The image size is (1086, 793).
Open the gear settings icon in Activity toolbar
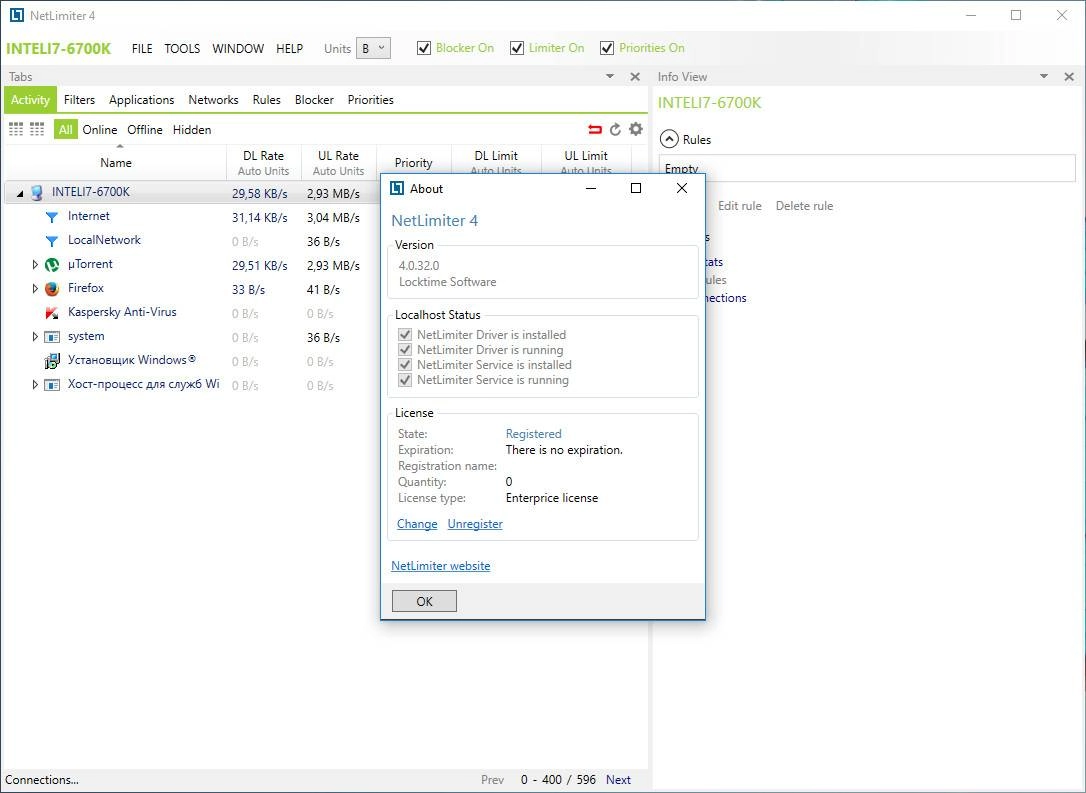tap(636, 129)
